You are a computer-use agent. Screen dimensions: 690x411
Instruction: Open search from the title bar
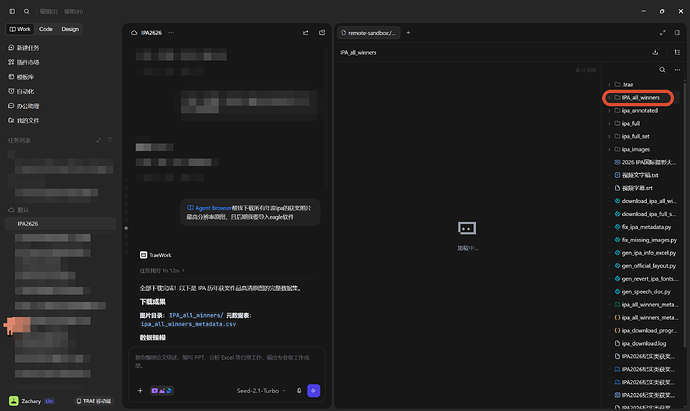coord(26,11)
